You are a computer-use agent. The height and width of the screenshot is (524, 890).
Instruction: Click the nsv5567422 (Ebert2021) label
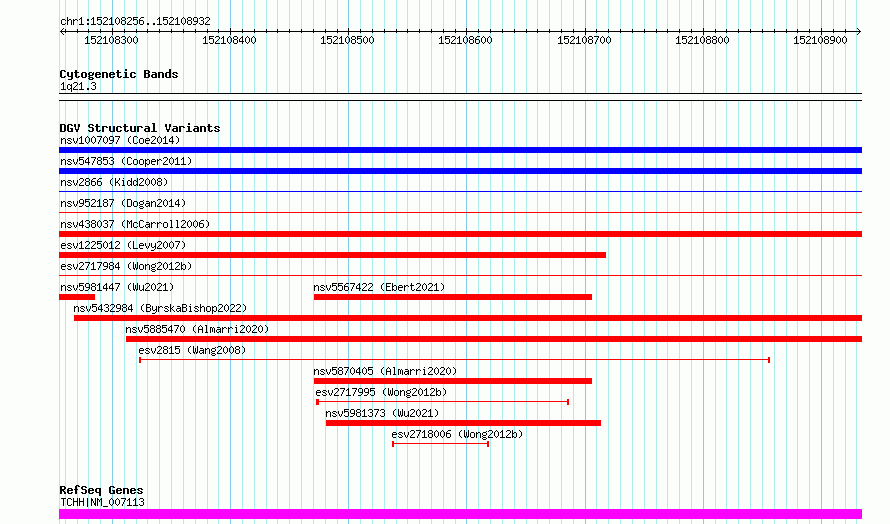(x=379, y=287)
